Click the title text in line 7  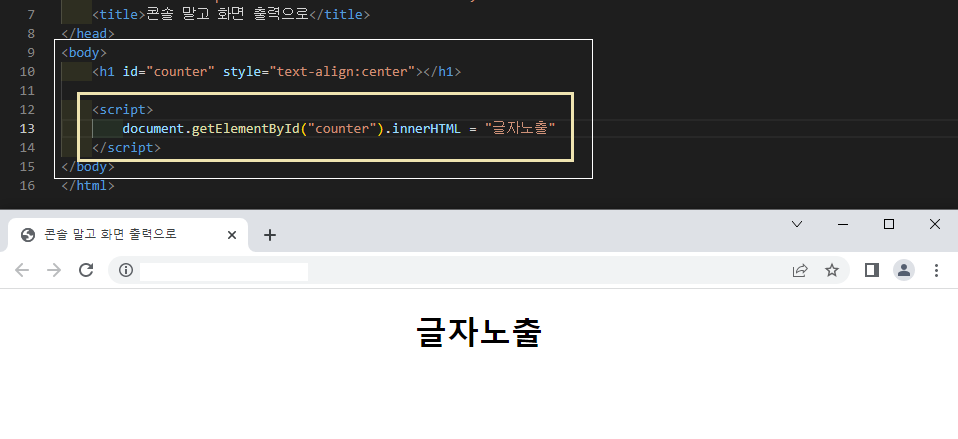pos(227,13)
